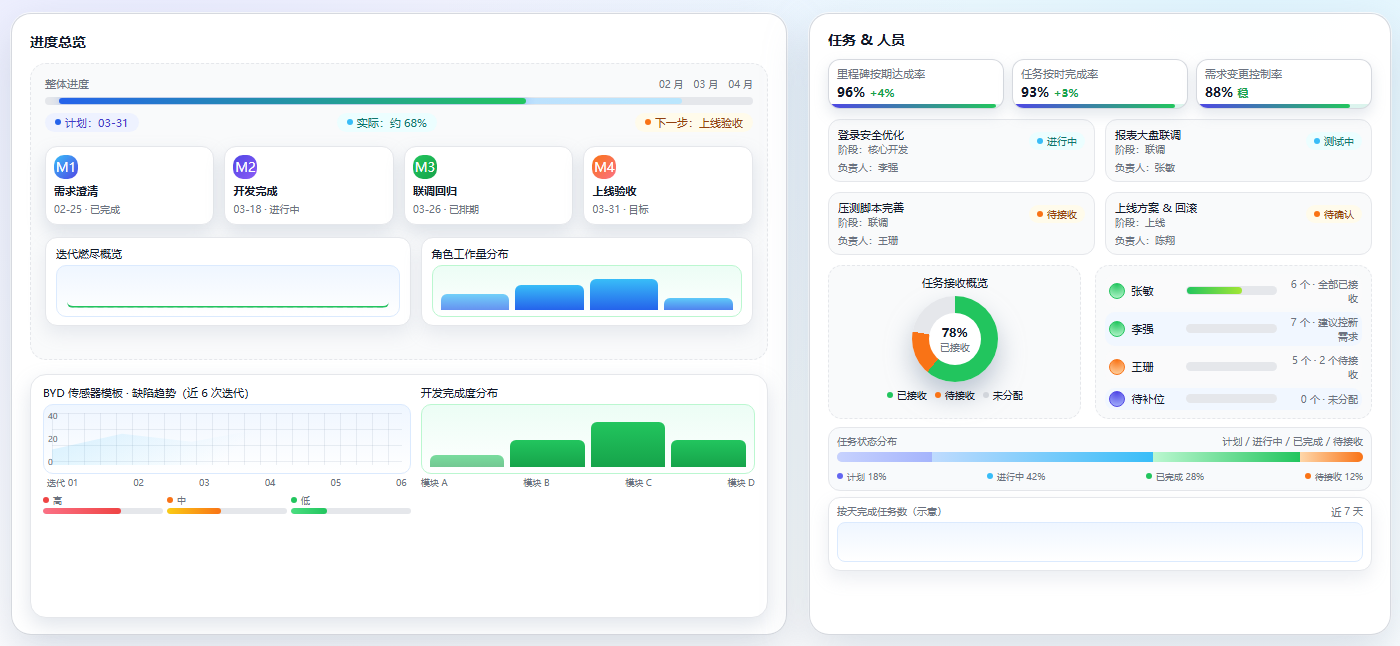Image resolution: width=1400 pixels, height=646 pixels.
Task: Click the orange 中 severity bar
Action: point(227,511)
